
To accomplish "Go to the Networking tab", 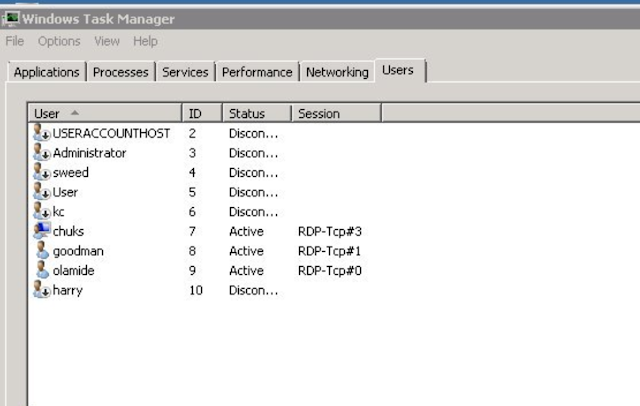I will [337, 72].
